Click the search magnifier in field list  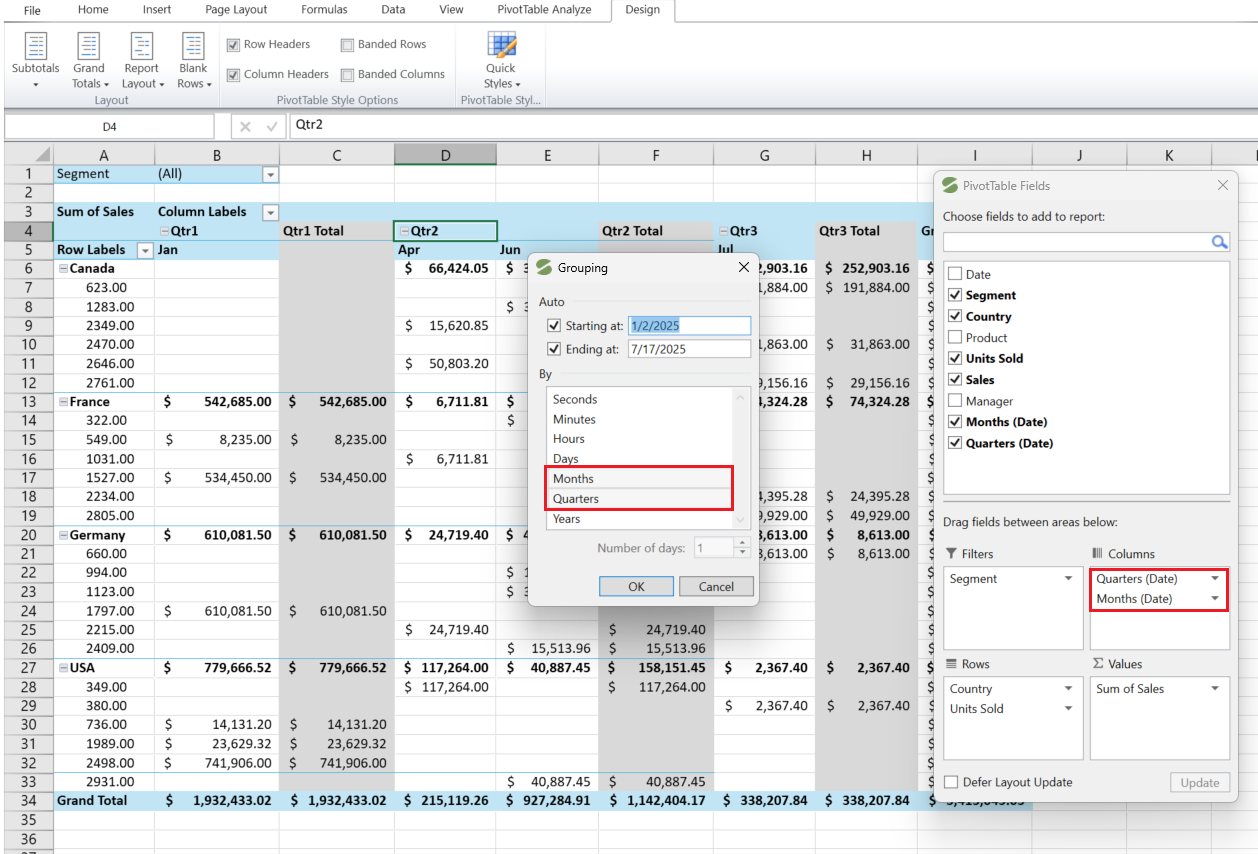(1219, 242)
